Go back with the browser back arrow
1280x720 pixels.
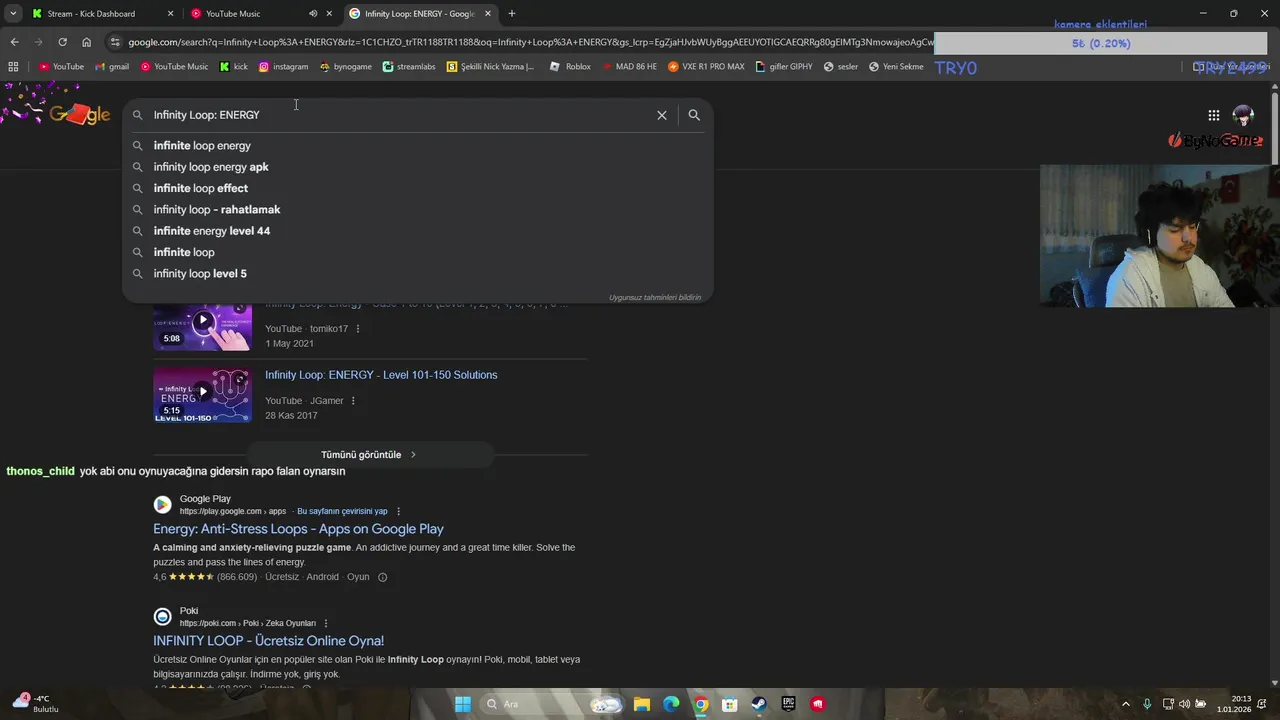pyautogui.click(x=14, y=42)
